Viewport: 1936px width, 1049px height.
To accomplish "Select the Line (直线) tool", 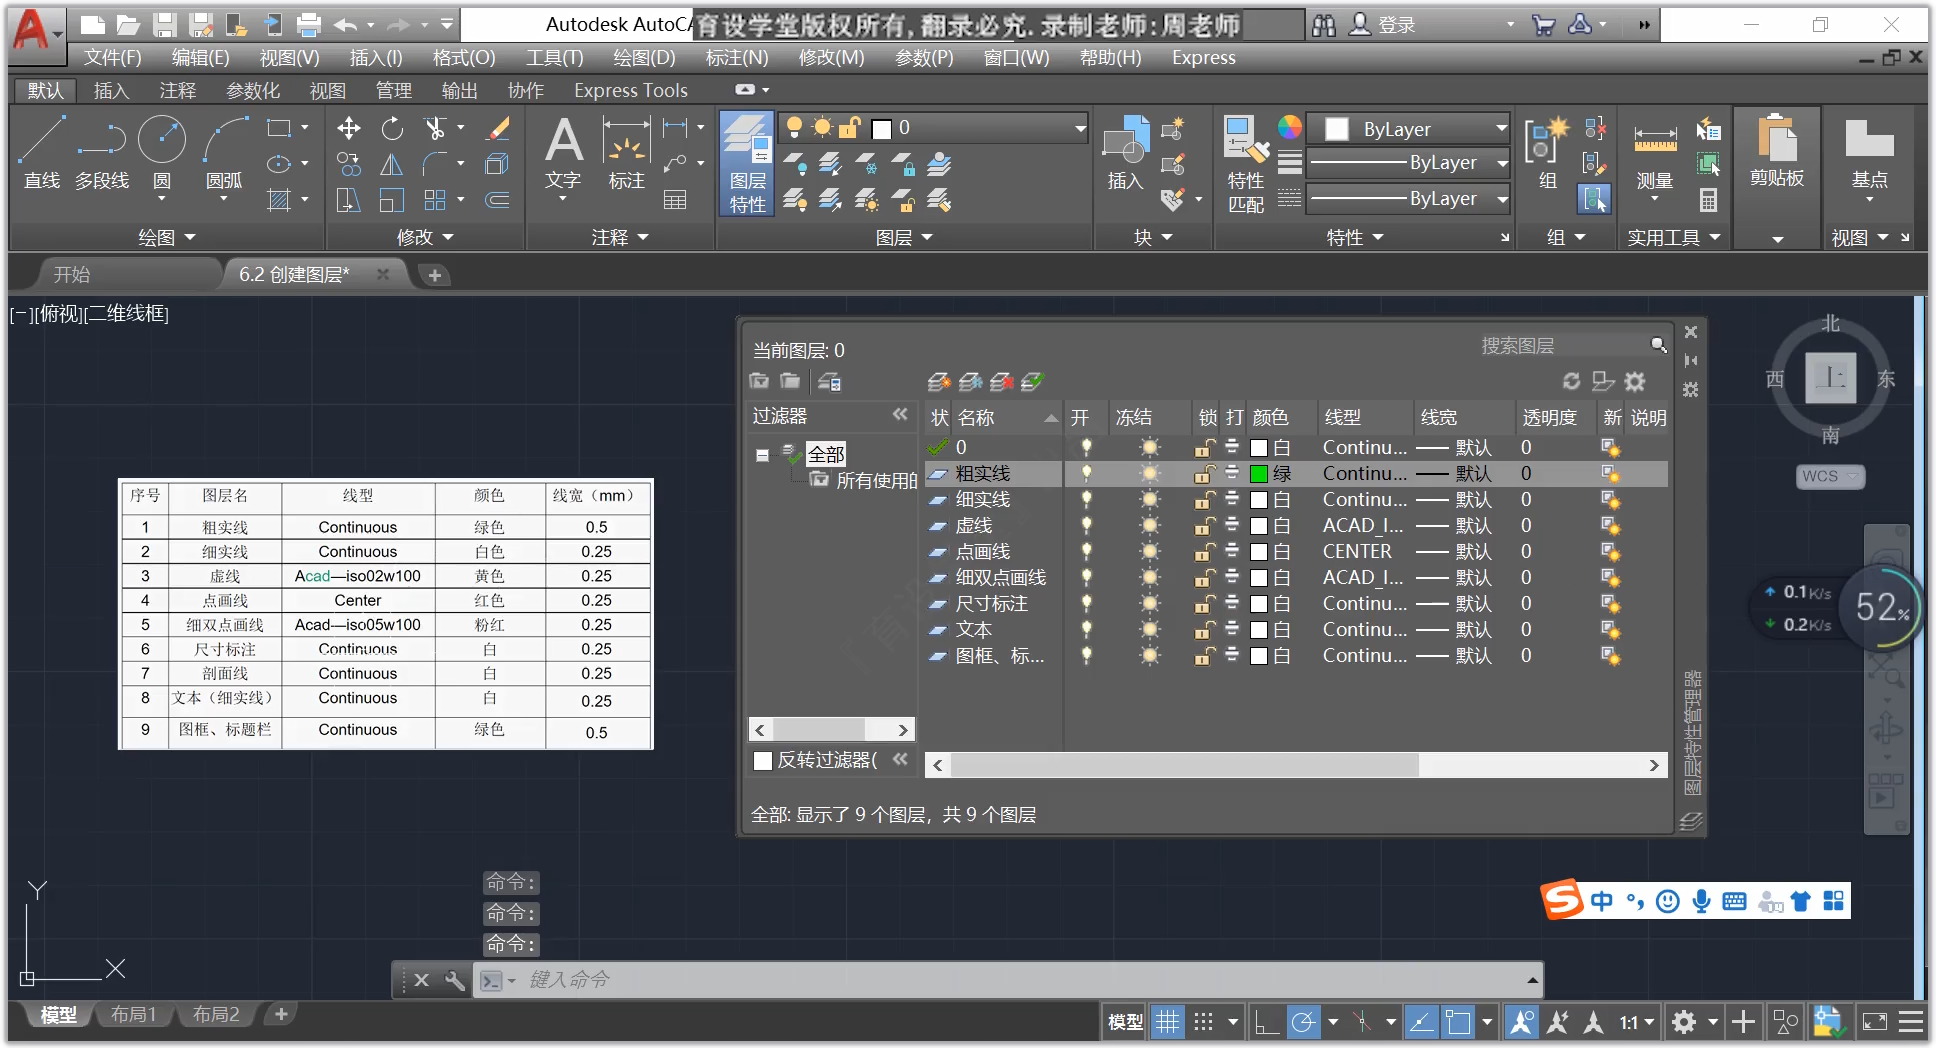I will click(x=42, y=152).
